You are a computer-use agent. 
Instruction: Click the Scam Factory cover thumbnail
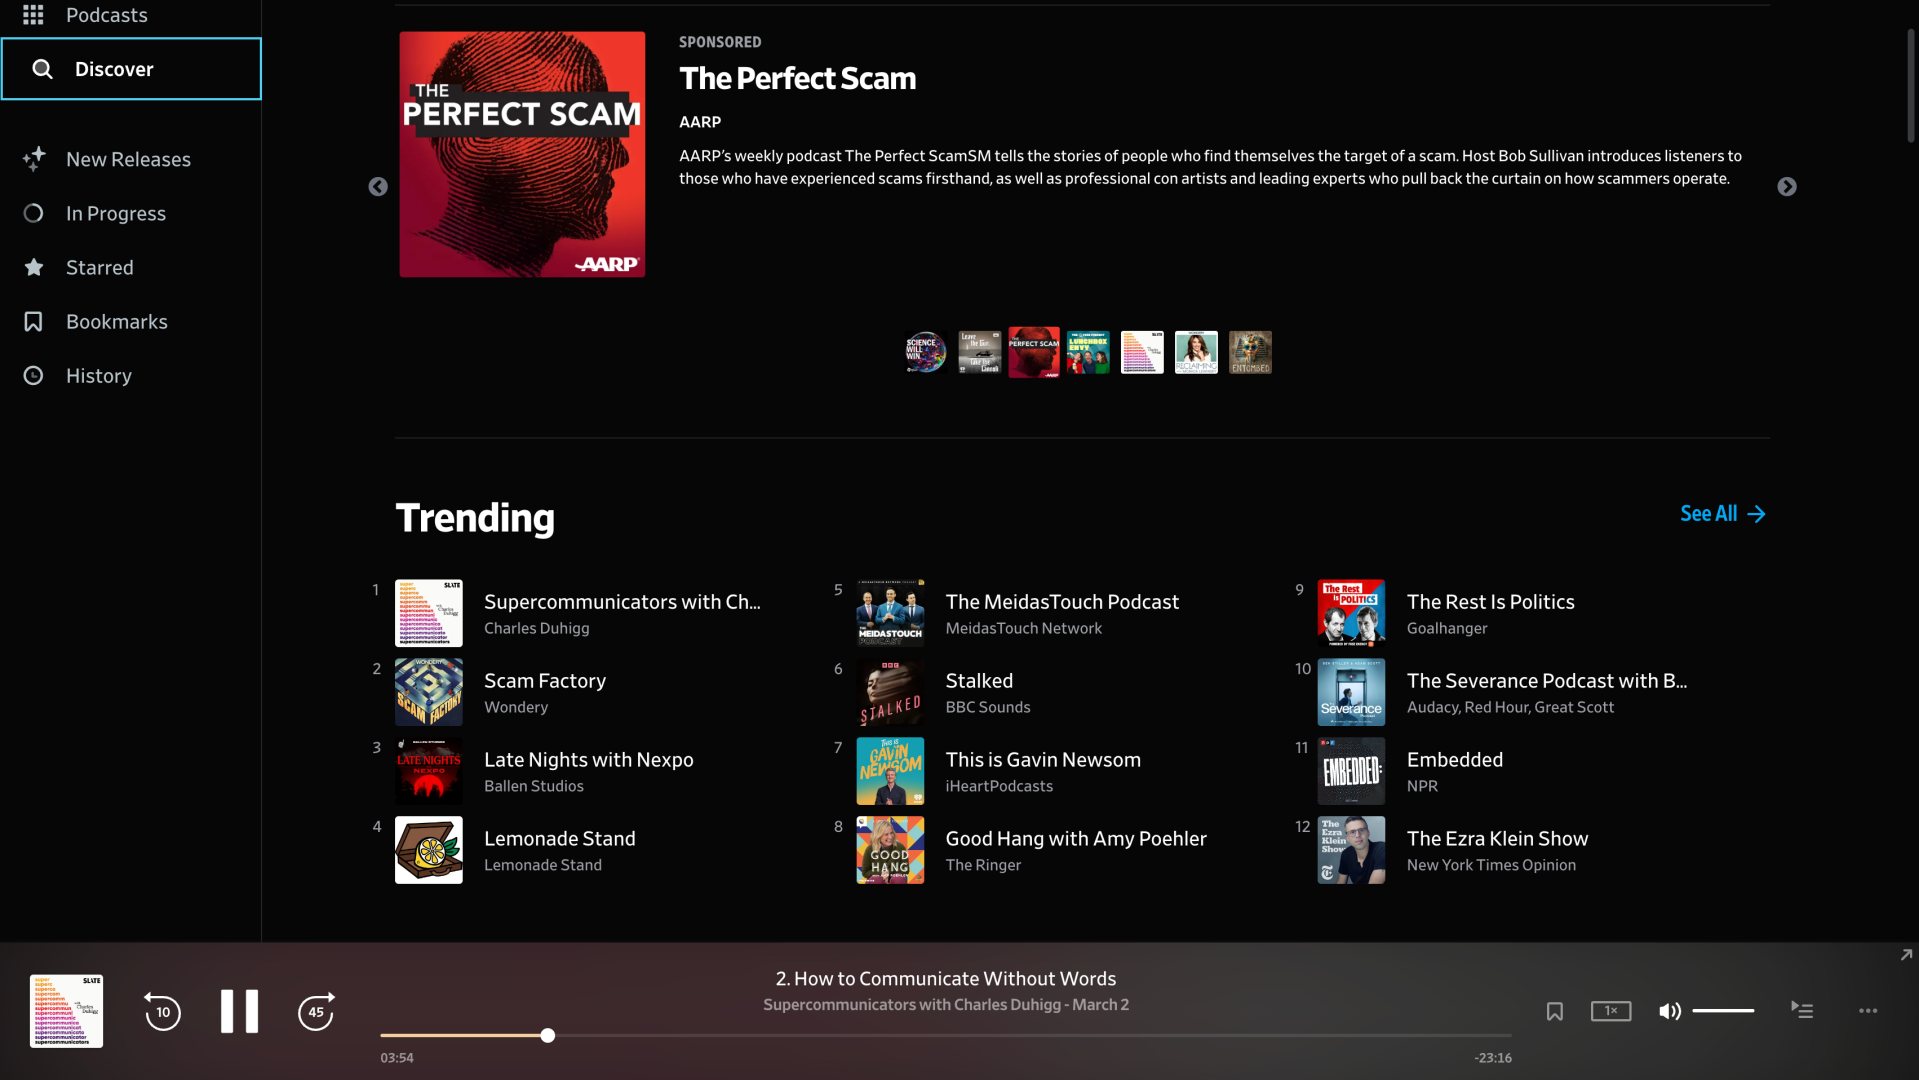coord(428,692)
